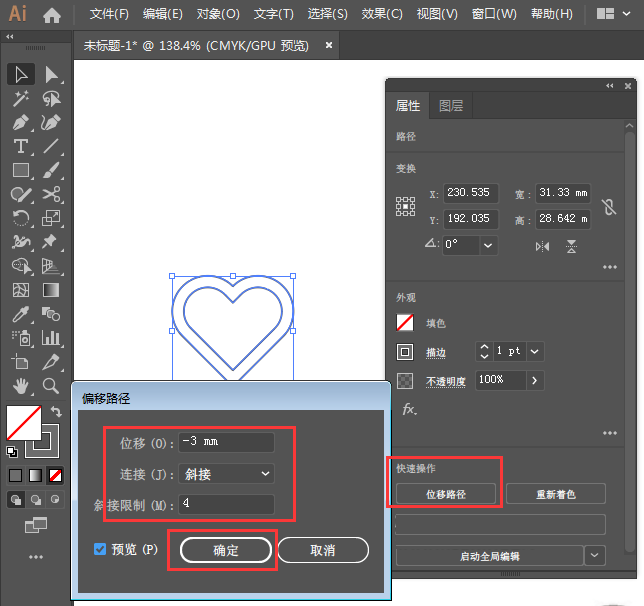The height and width of the screenshot is (606, 644).
Task: Choose the Shaper pencil tool
Action: pyautogui.click(x=21, y=194)
